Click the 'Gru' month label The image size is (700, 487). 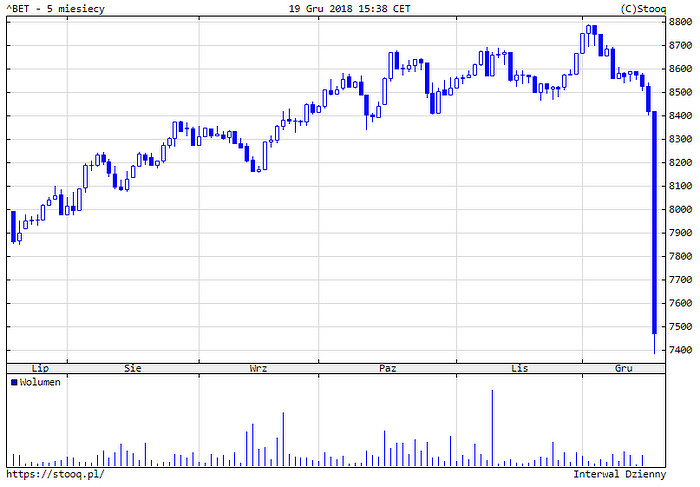[624, 368]
